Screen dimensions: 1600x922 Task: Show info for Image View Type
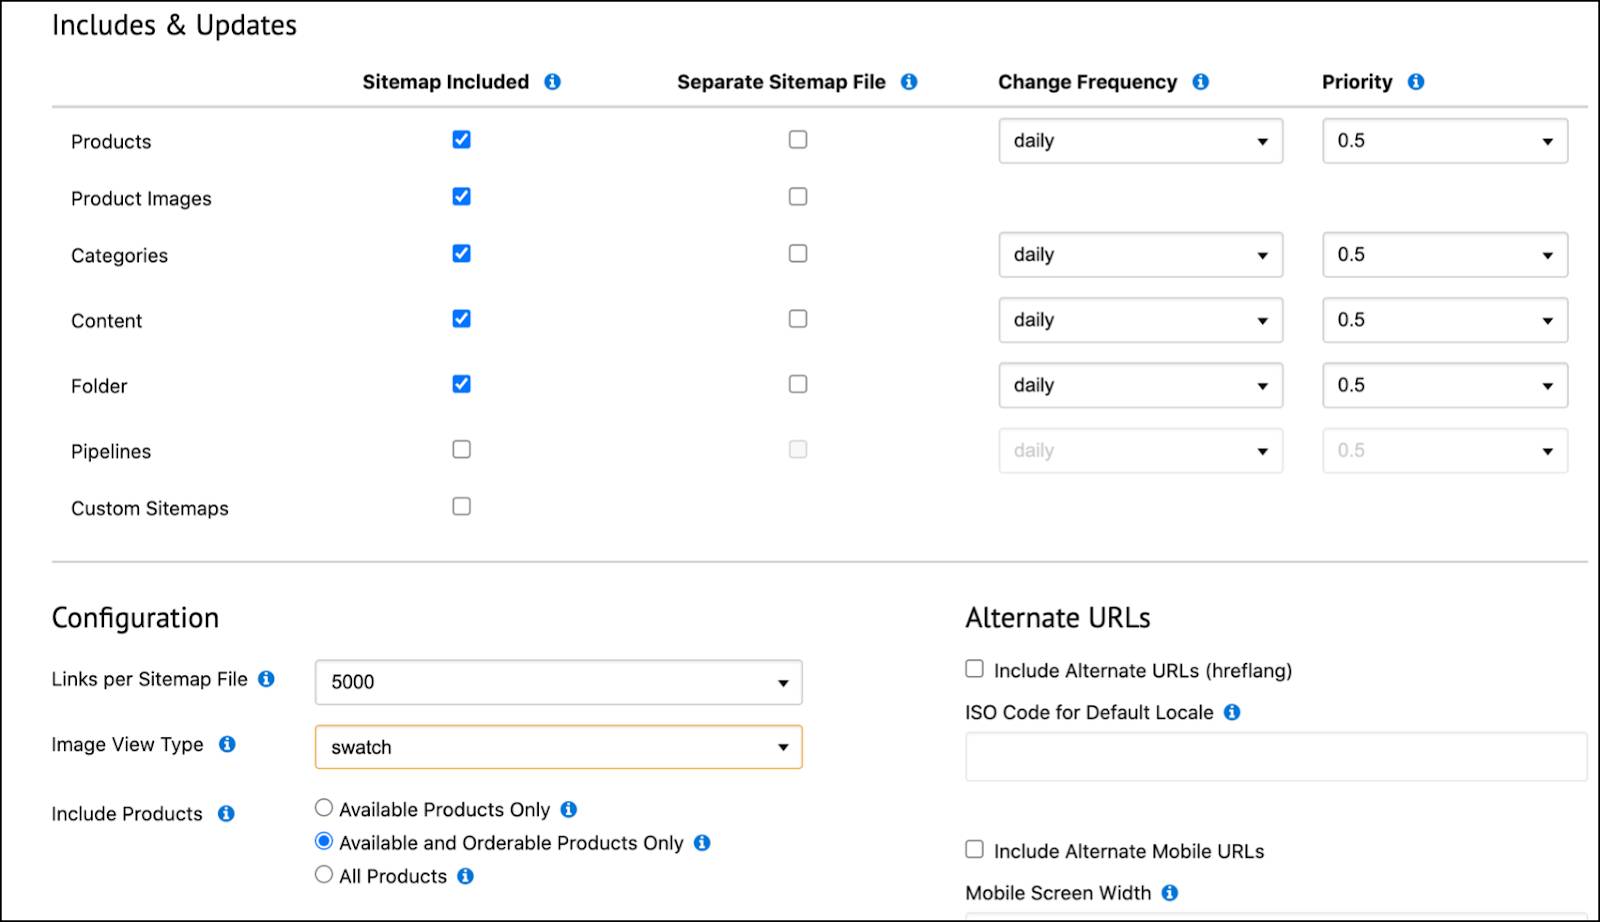(x=227, y=744)
